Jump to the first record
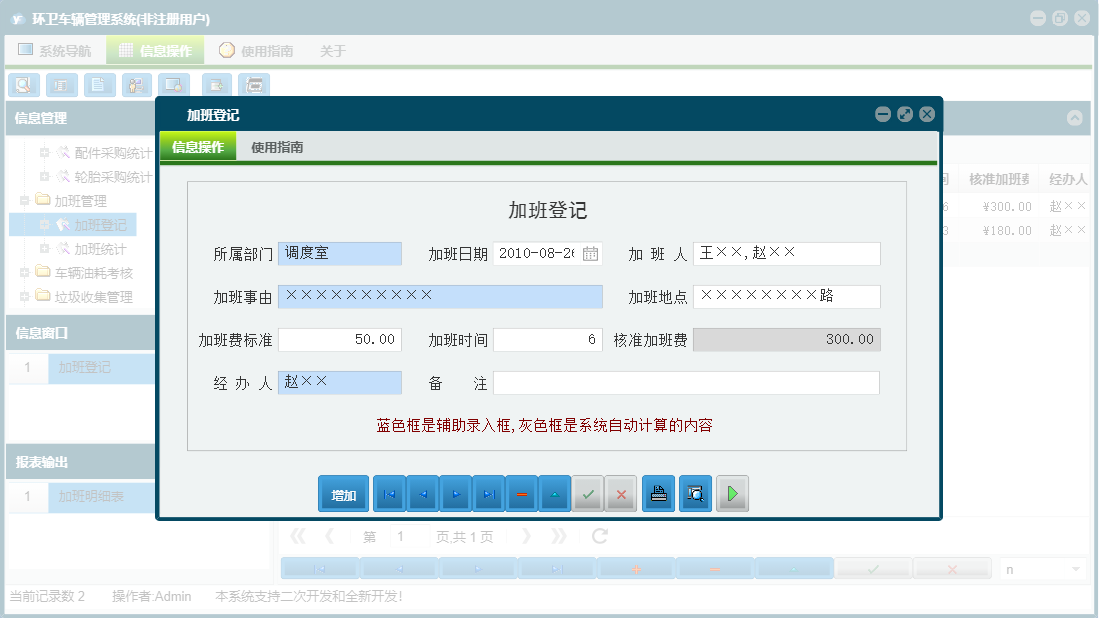 (387, 493)
